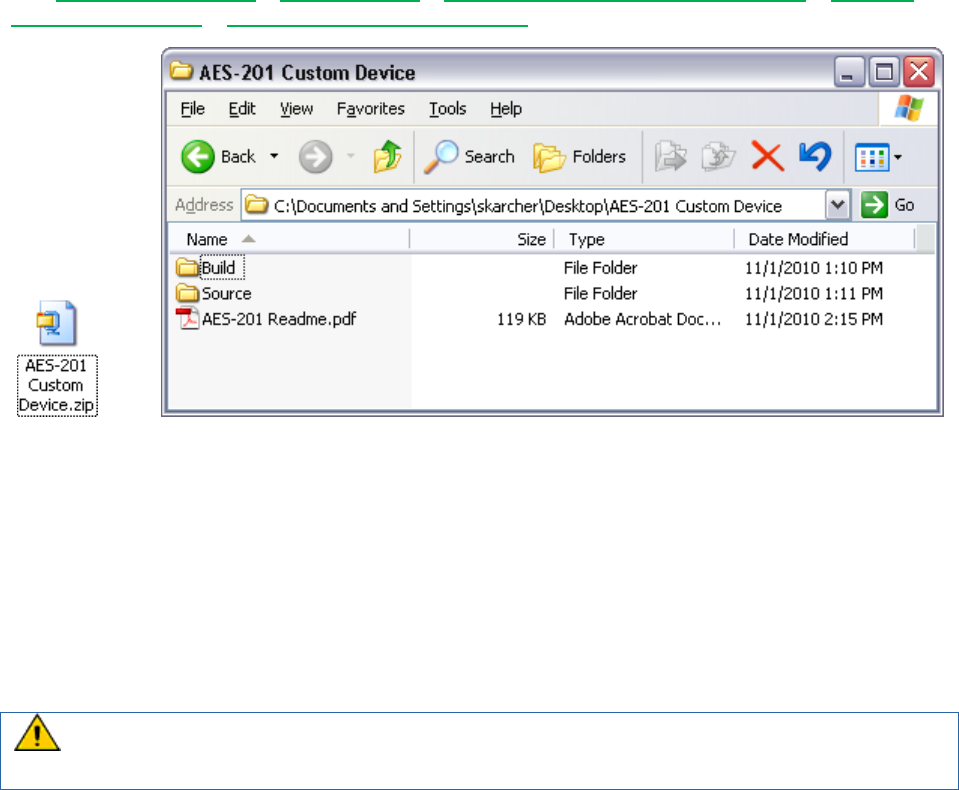The image size is (959, 790).
Task: Select the AES-201 Custom Device.zip desktop icon
Action: (x=56, y=323)
